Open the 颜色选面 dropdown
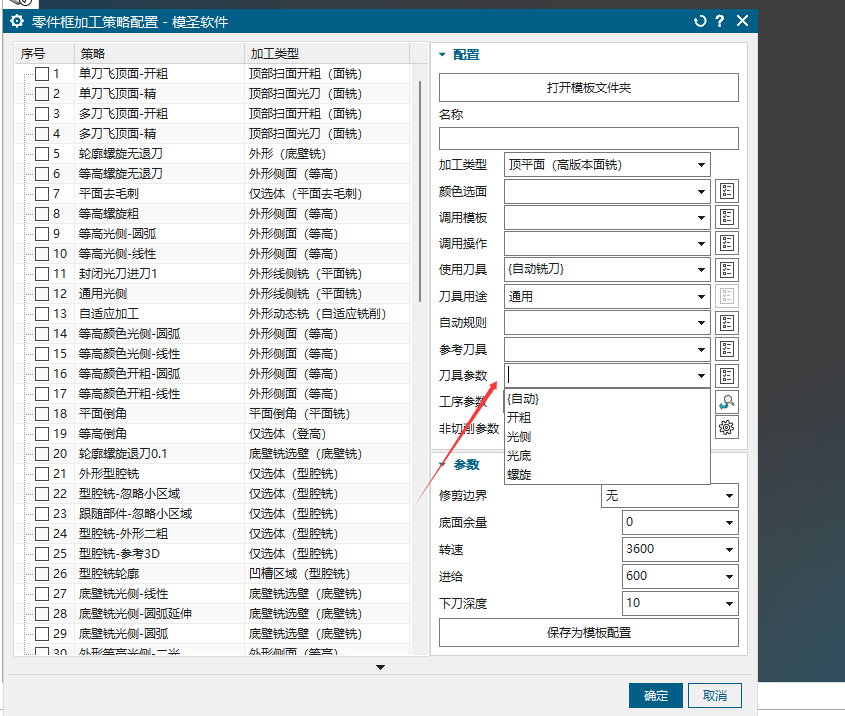Image resolution: width=845 pixels, height=716 pixels. tap(607, 191)
